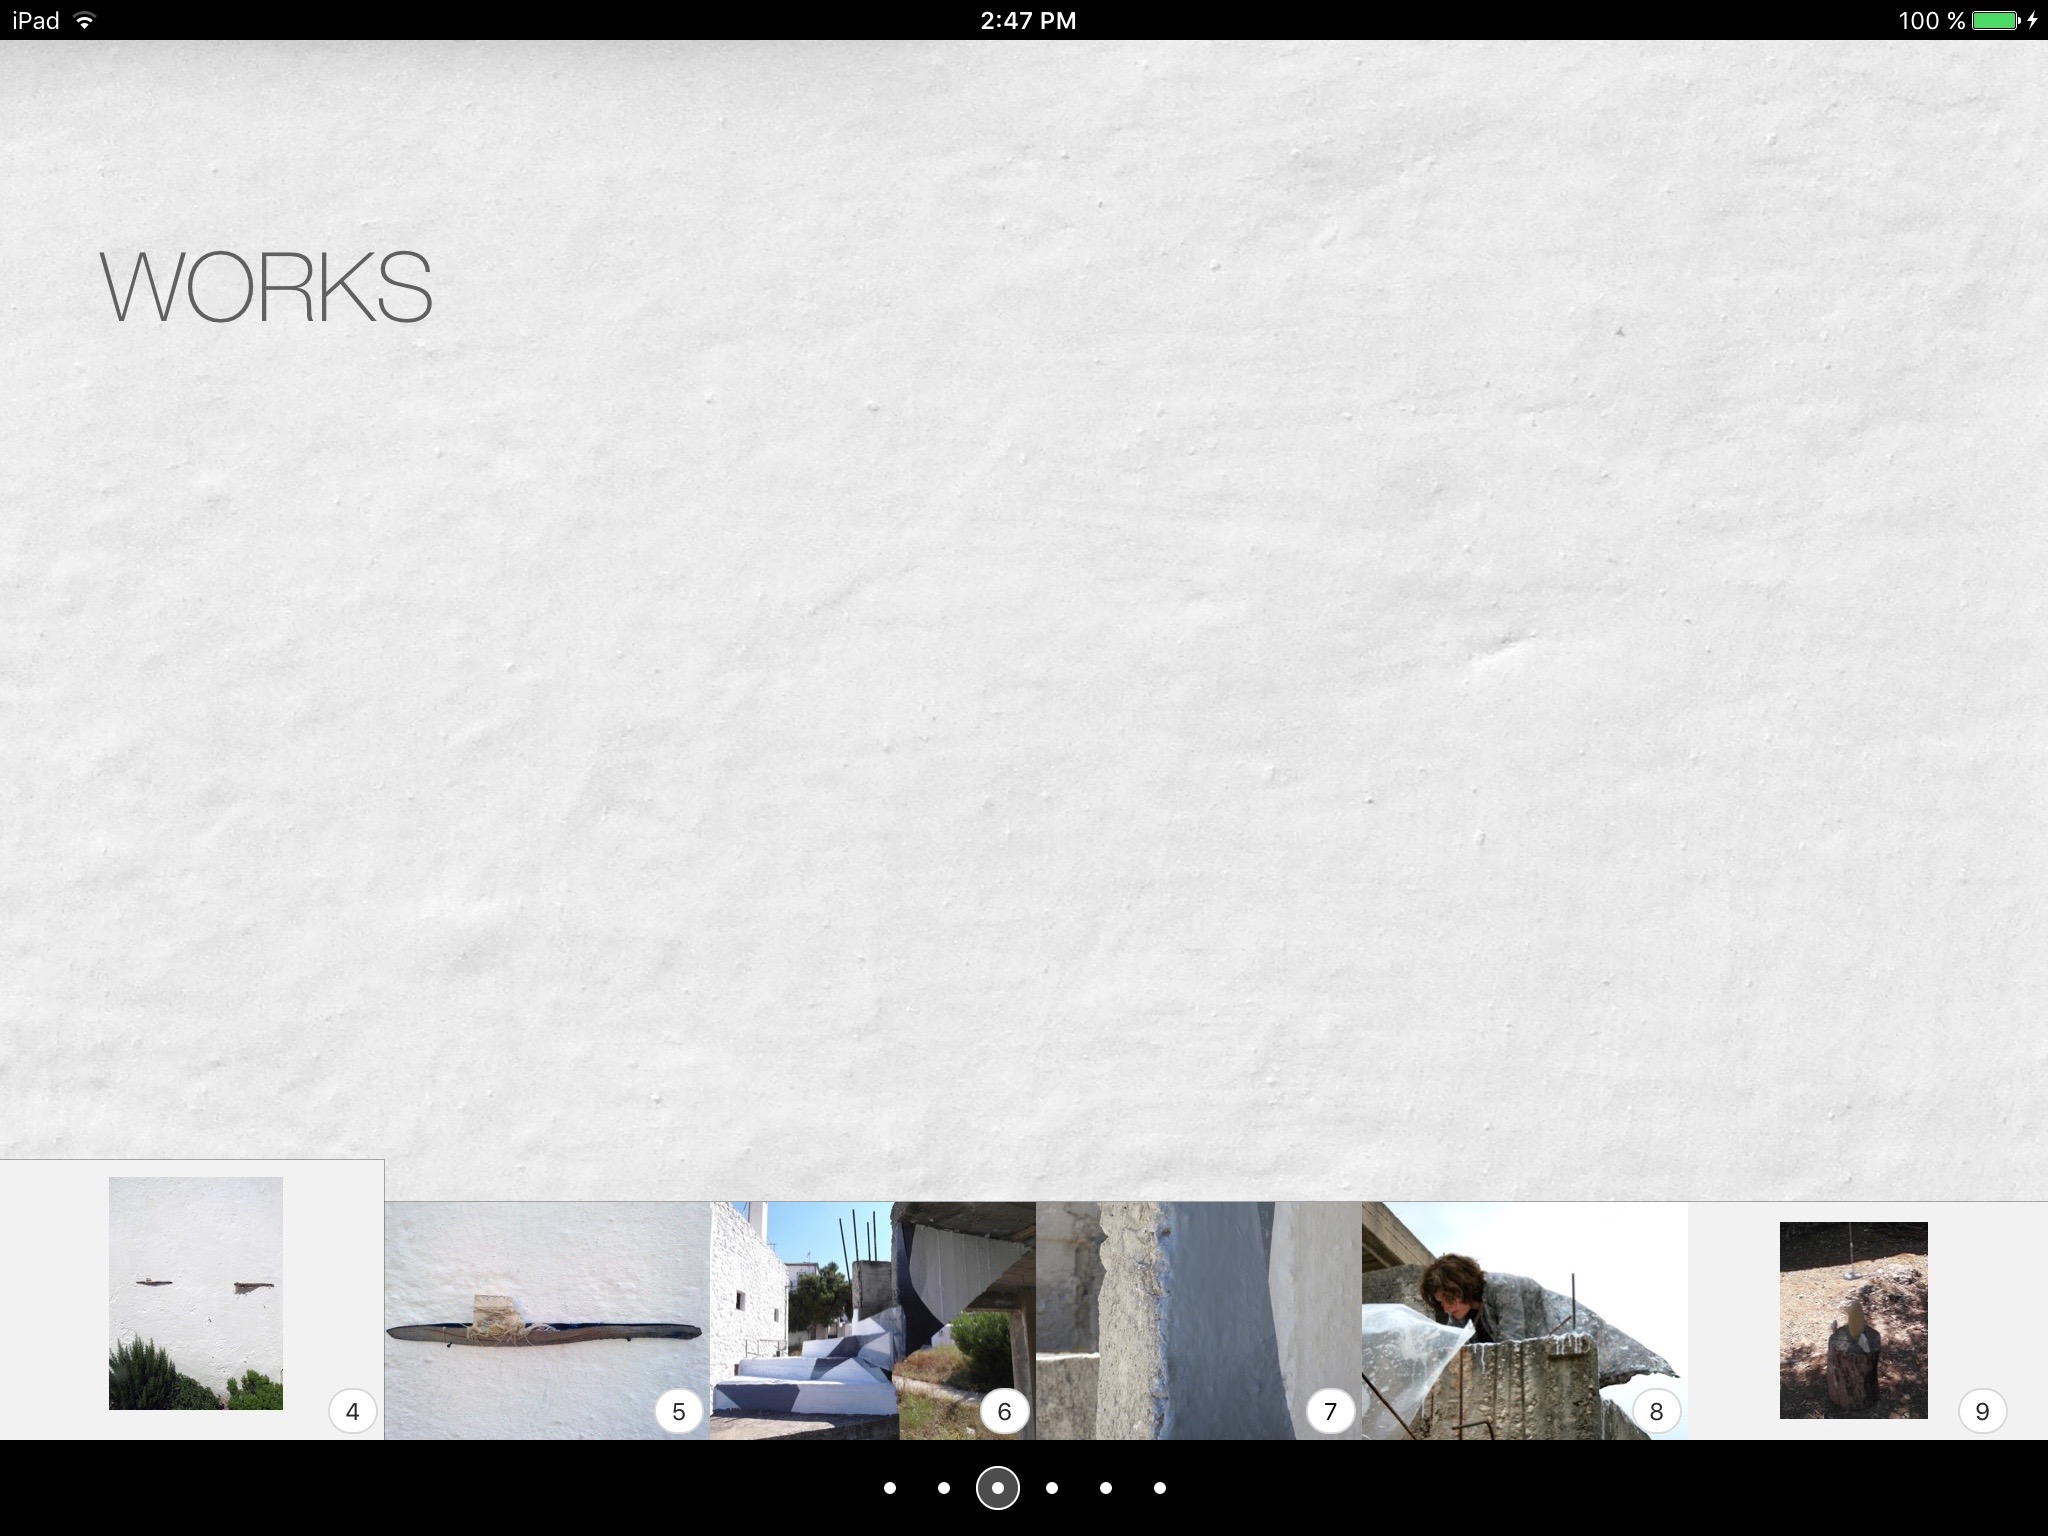2048x1536 pixels.
Task: Tap the number 7 badge
Action: pos(1330,1412)
